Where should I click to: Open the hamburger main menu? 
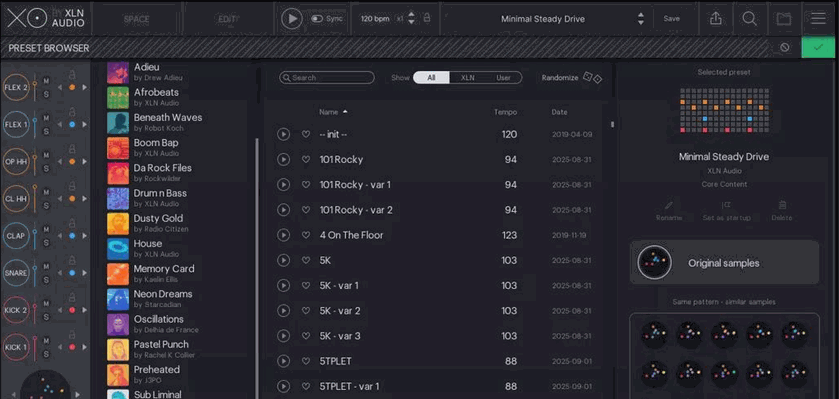(x=818, y=19)
